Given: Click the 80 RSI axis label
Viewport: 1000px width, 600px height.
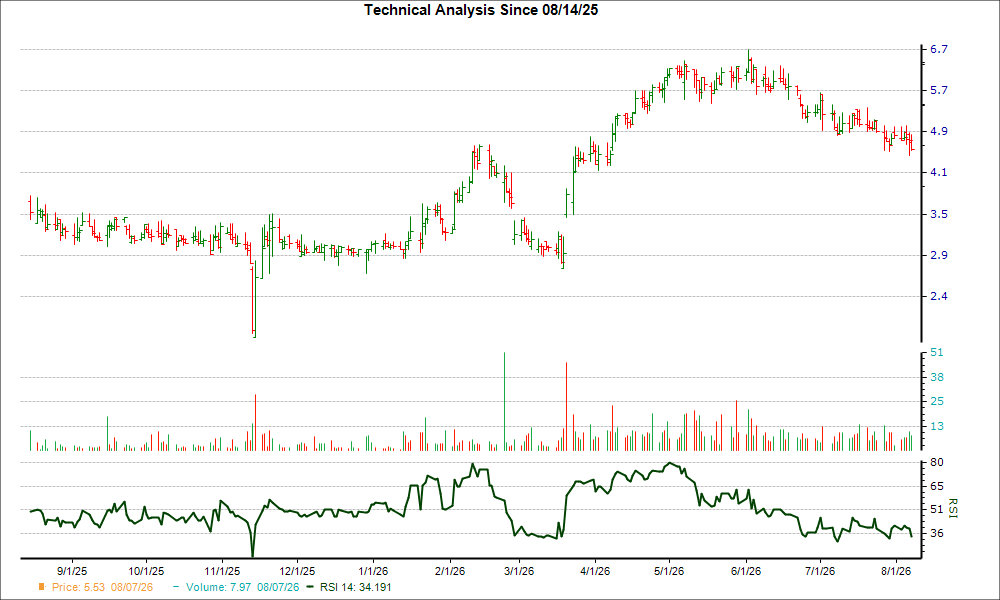Looking at the screenshot, I should [x=937, y=462].
